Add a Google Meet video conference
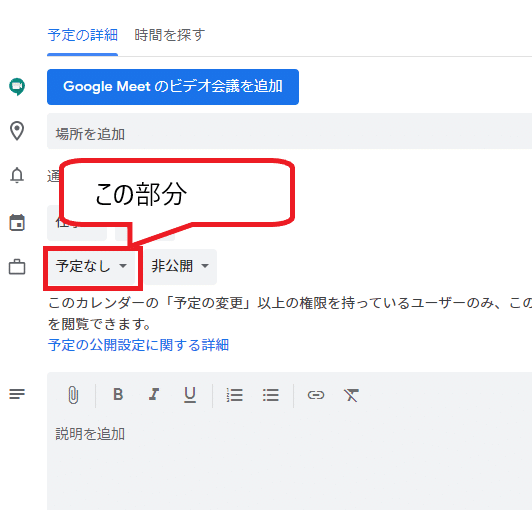 (x=173, y=87)
